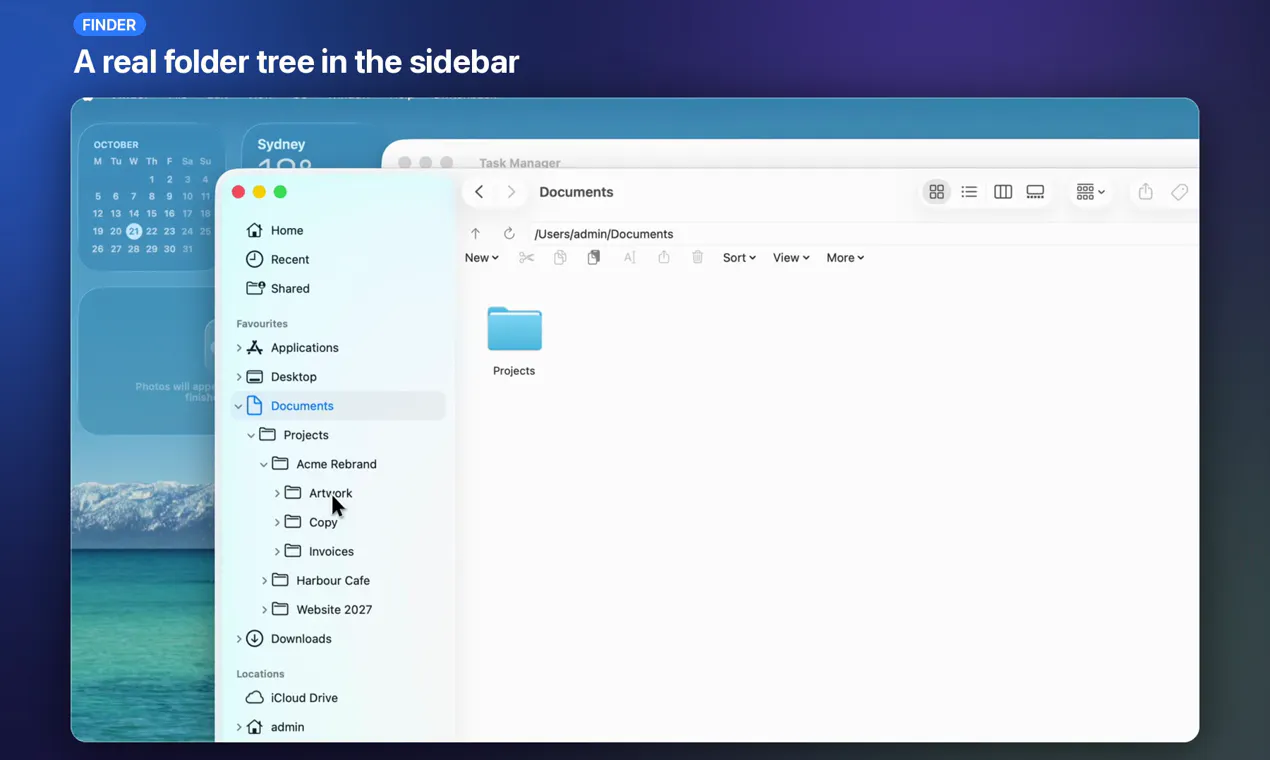1270x760 pixels.
Task: Click the Share icon left of the trash
Action: pos(664,258)
